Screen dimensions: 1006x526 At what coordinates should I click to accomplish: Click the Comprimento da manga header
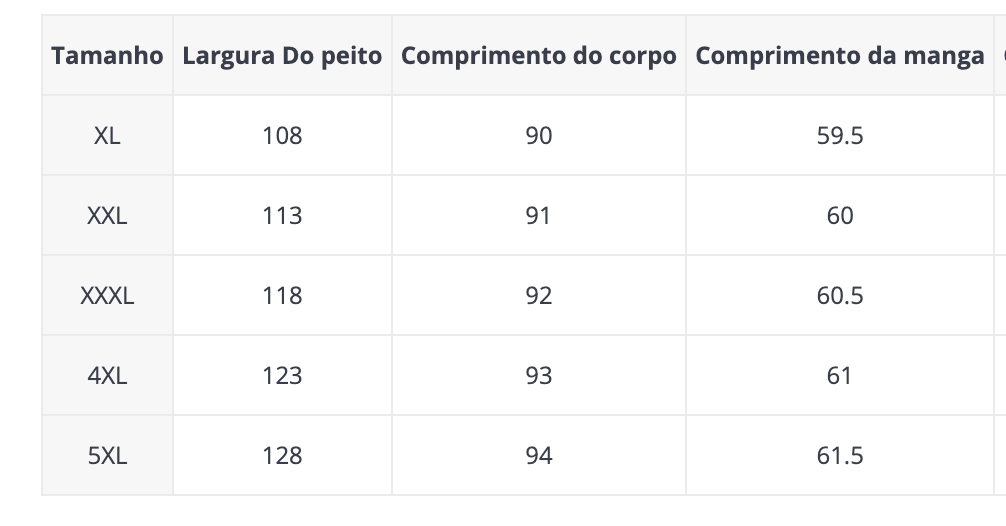click(x=840, y=56)
